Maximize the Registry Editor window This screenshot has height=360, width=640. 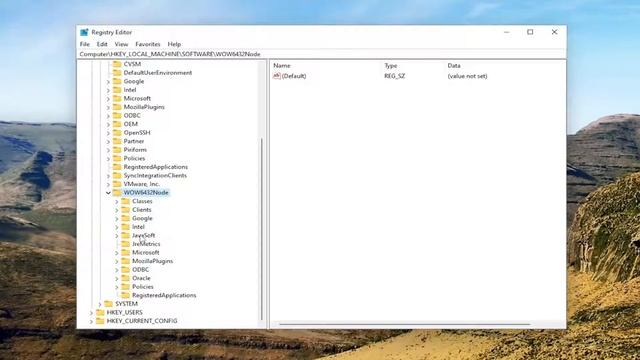click(530, 32)
